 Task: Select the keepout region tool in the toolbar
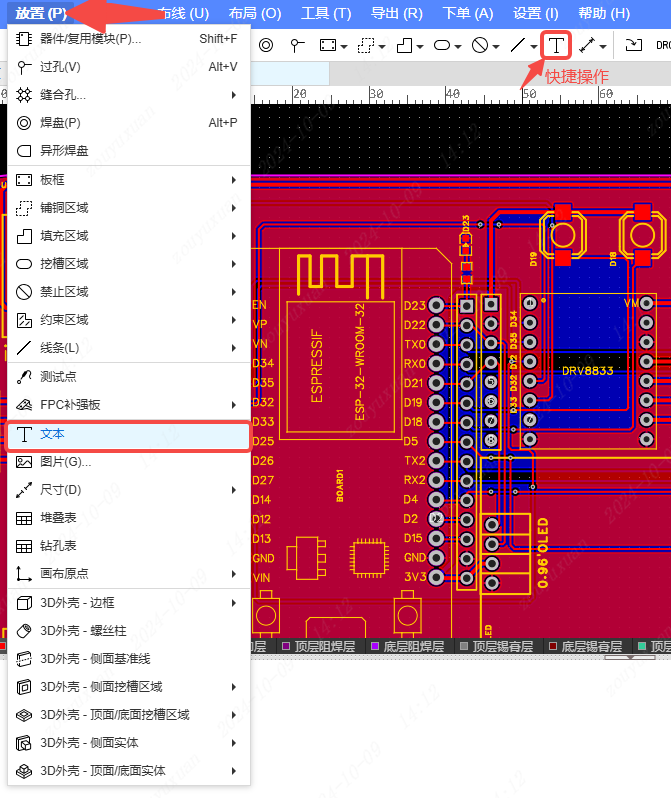(x=480, y=45)
